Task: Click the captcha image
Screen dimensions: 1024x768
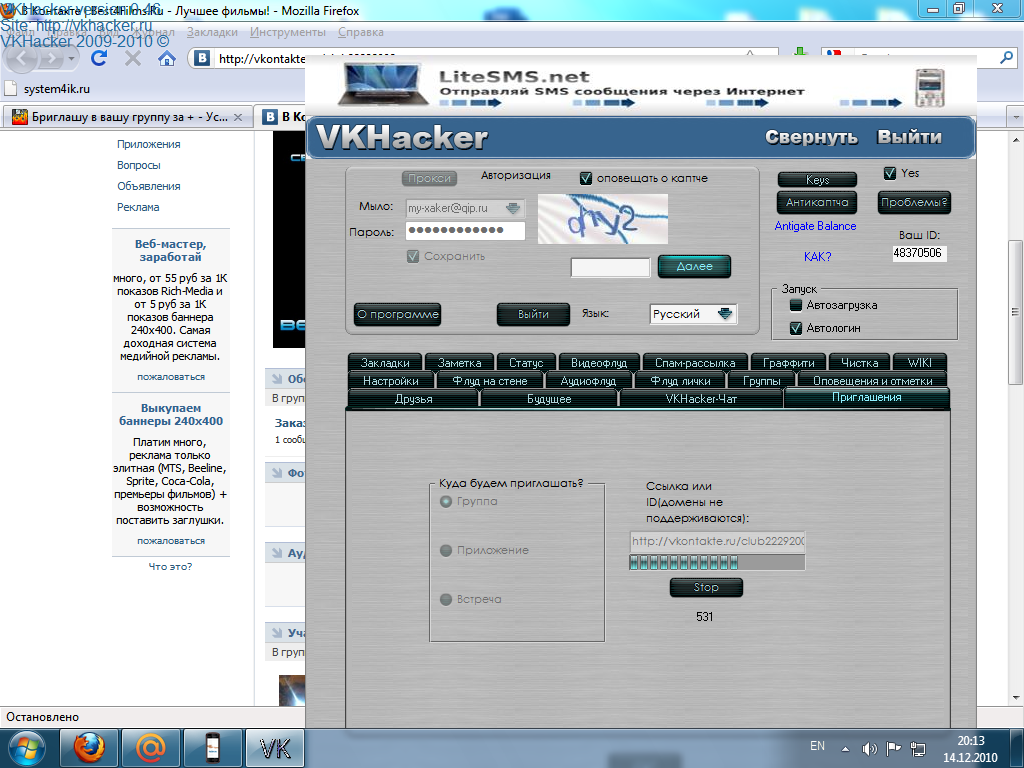Action: [x=602, y=219]
